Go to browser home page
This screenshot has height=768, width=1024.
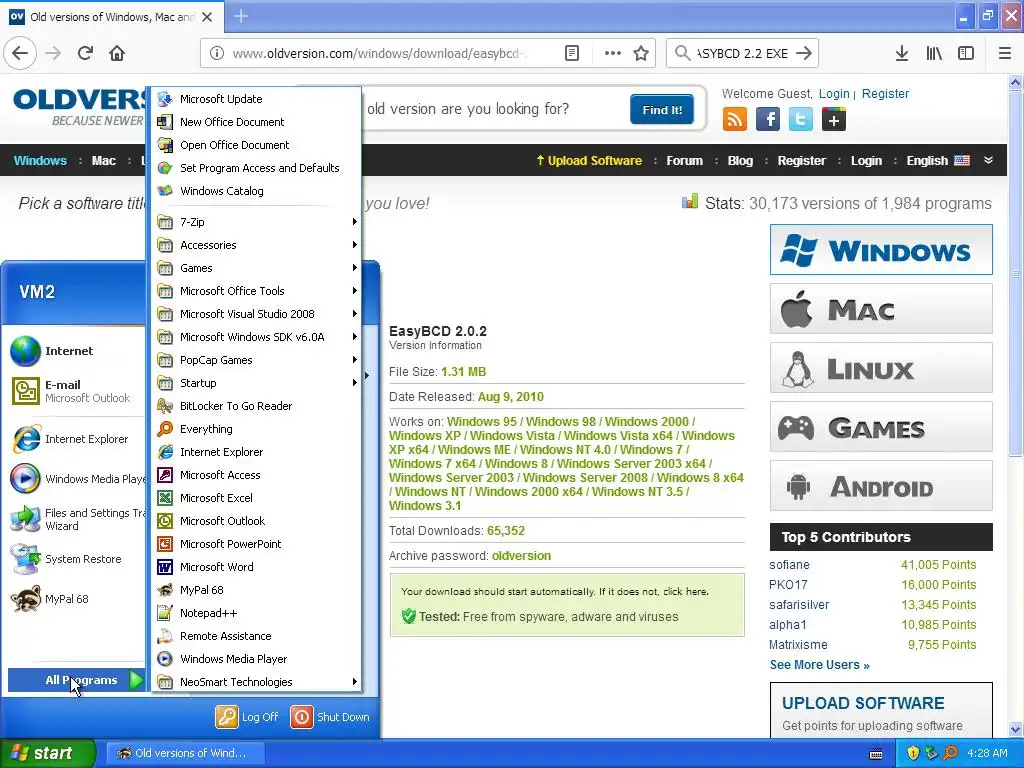coord(117,53)
